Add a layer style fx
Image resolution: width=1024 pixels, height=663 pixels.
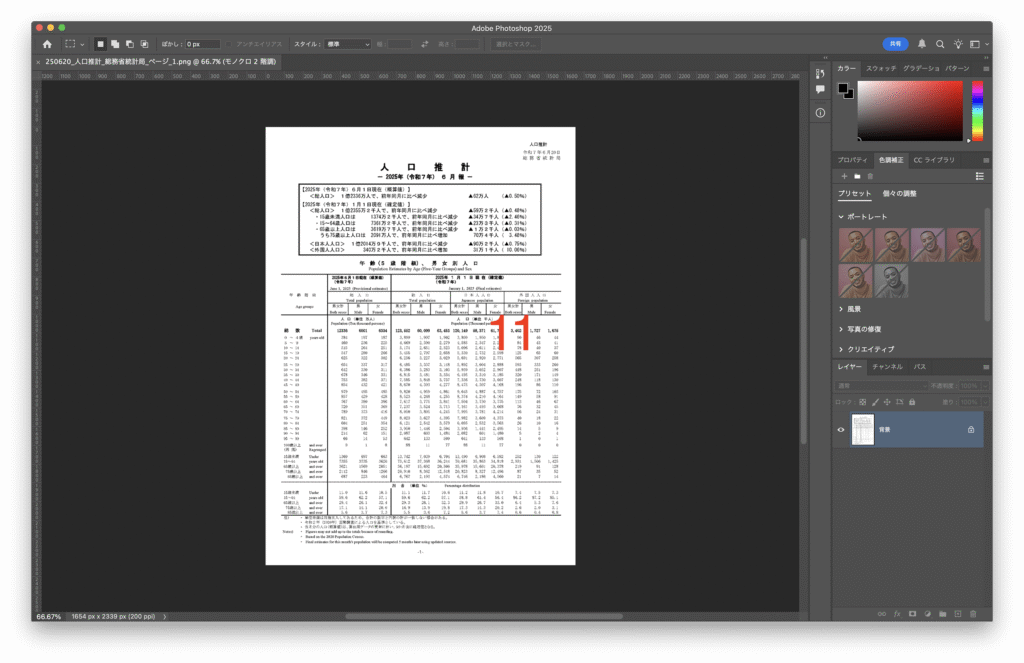tap(897, 614)
